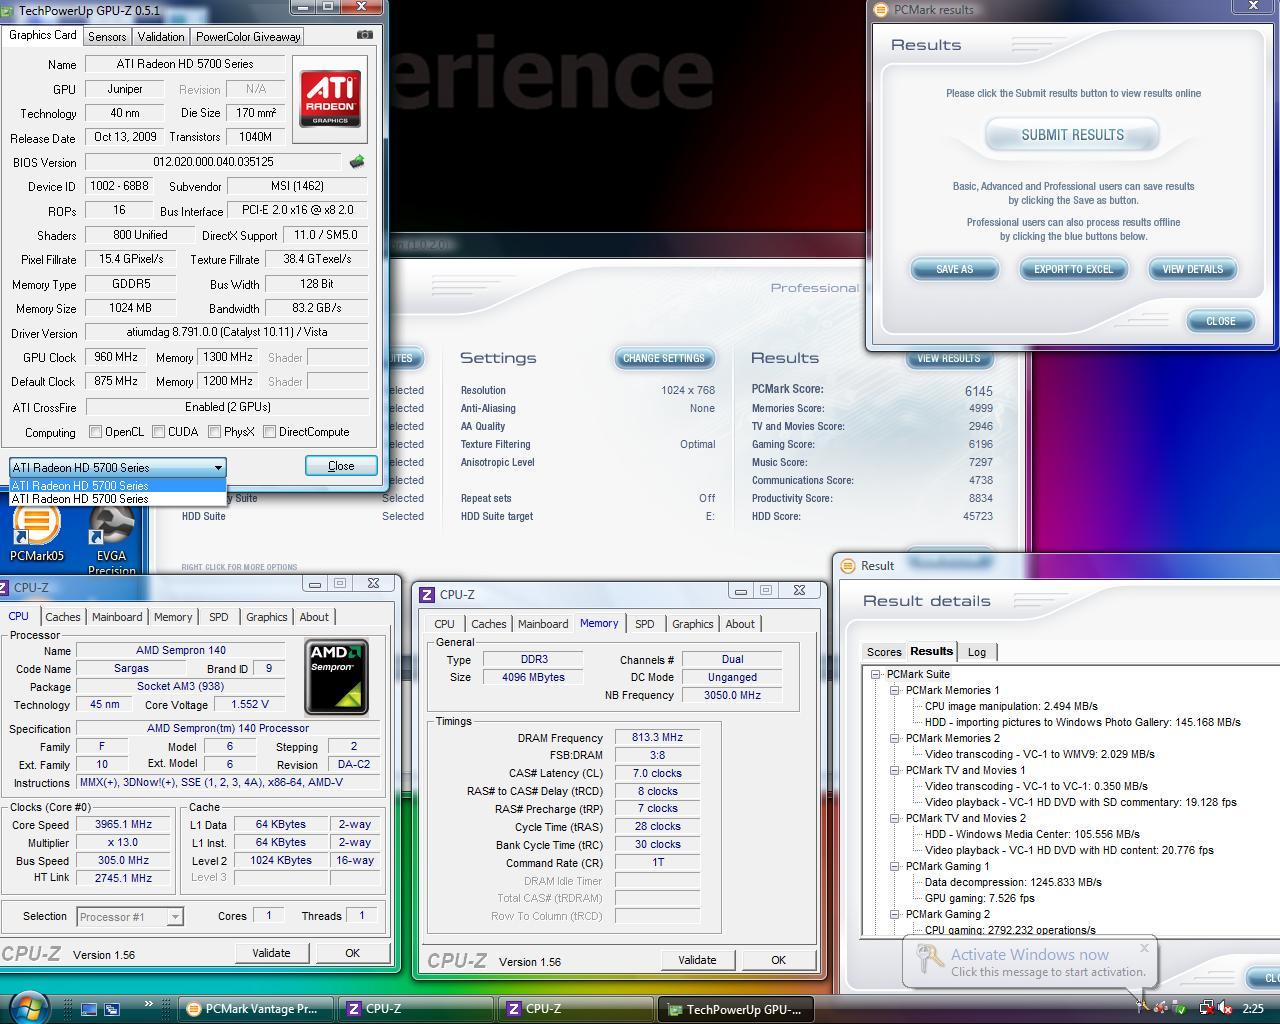
Task: Switch to PCMark Vantage taskbar button
Action: [256, 1009]
